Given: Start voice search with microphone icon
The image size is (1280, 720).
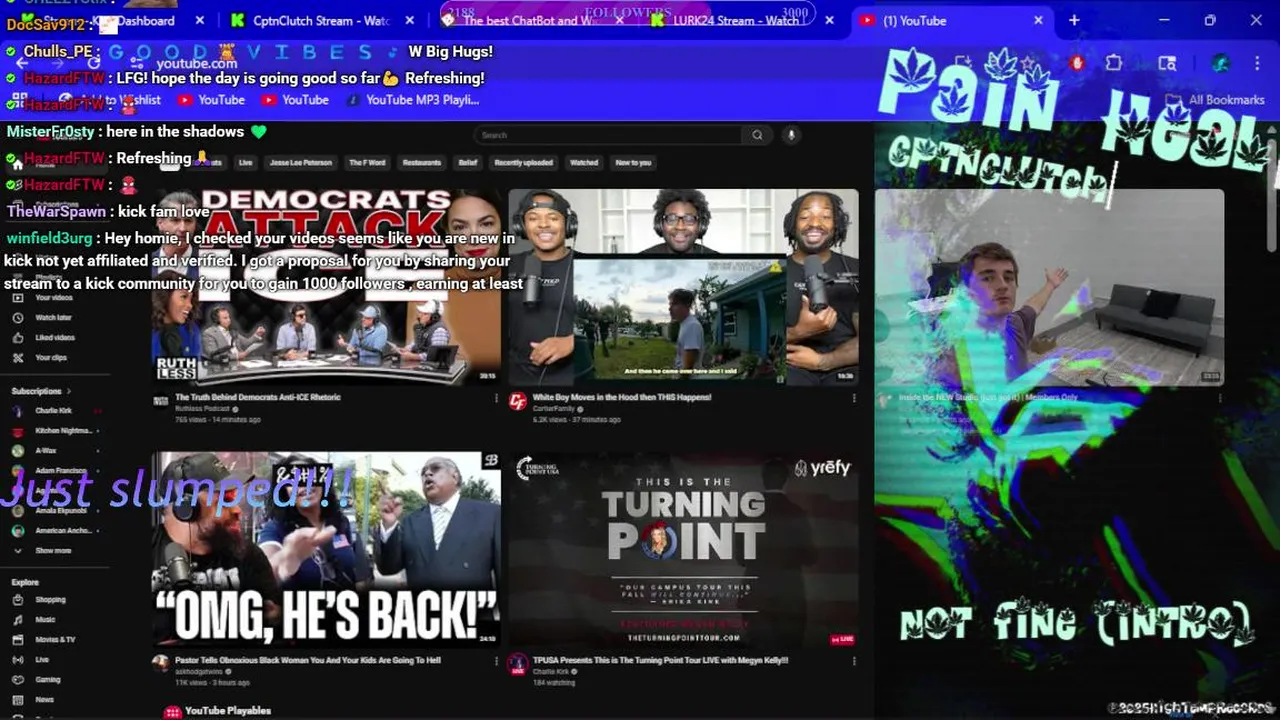Looking at the screenshot, I should [x=791, y=135].
